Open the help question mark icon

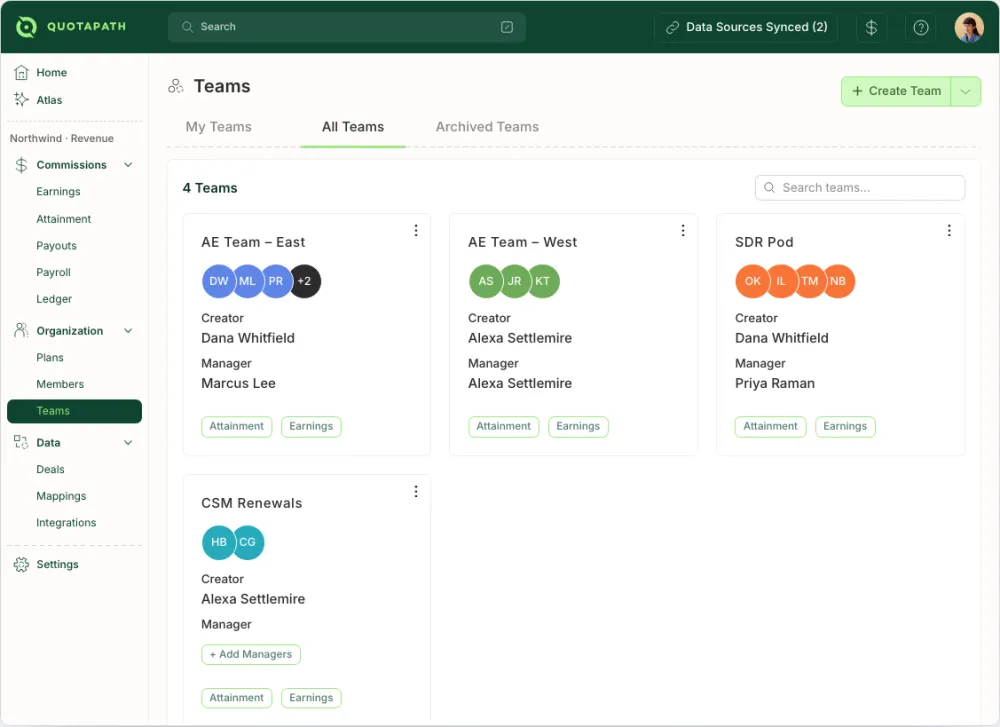[920, 27]
